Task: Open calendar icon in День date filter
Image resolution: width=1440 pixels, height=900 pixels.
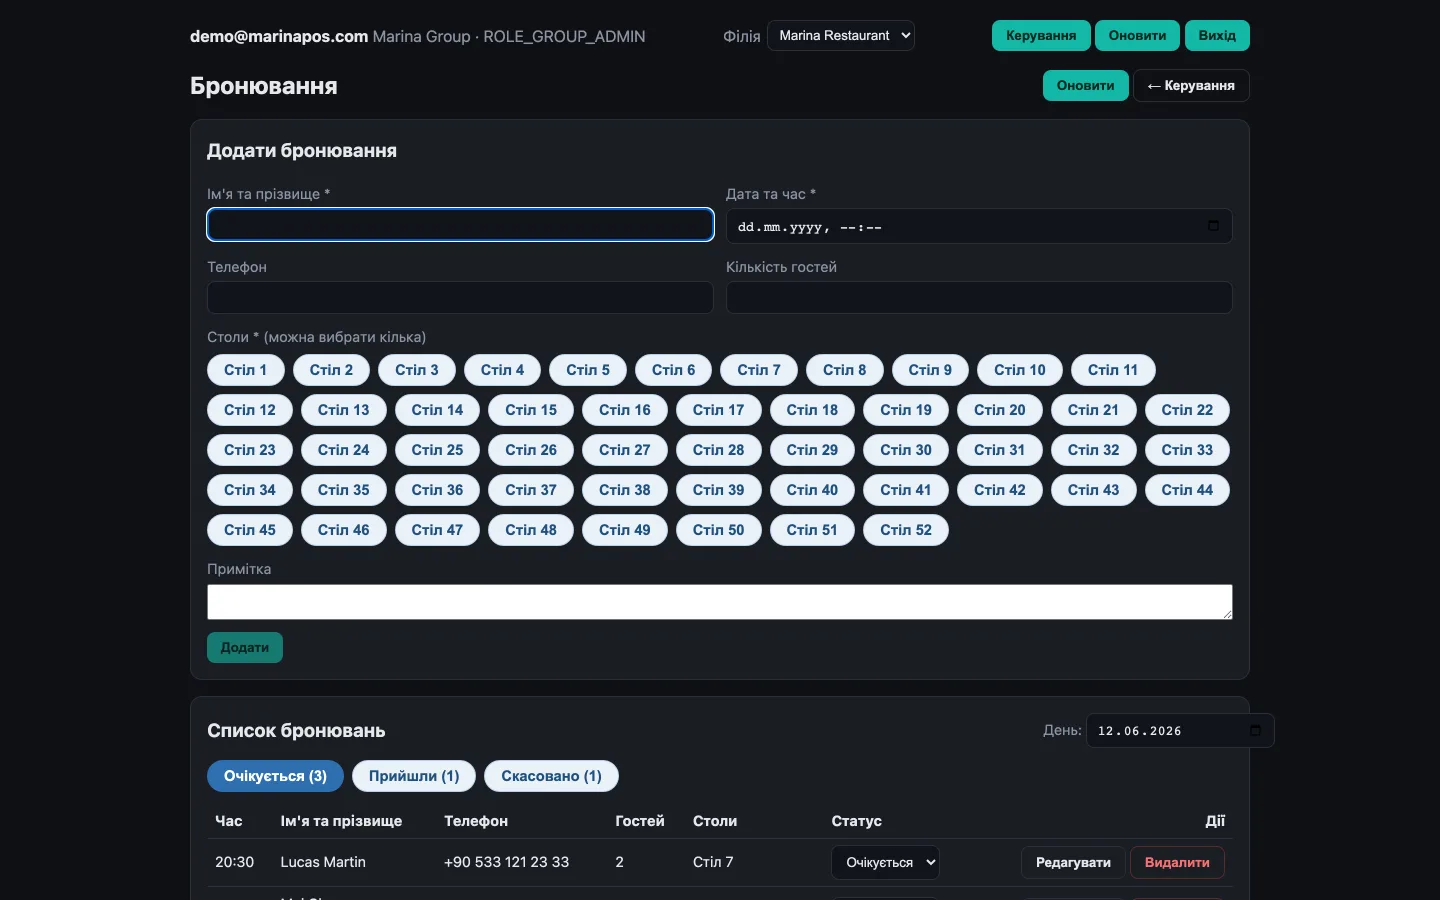Action: click(x=1255, y=731)
